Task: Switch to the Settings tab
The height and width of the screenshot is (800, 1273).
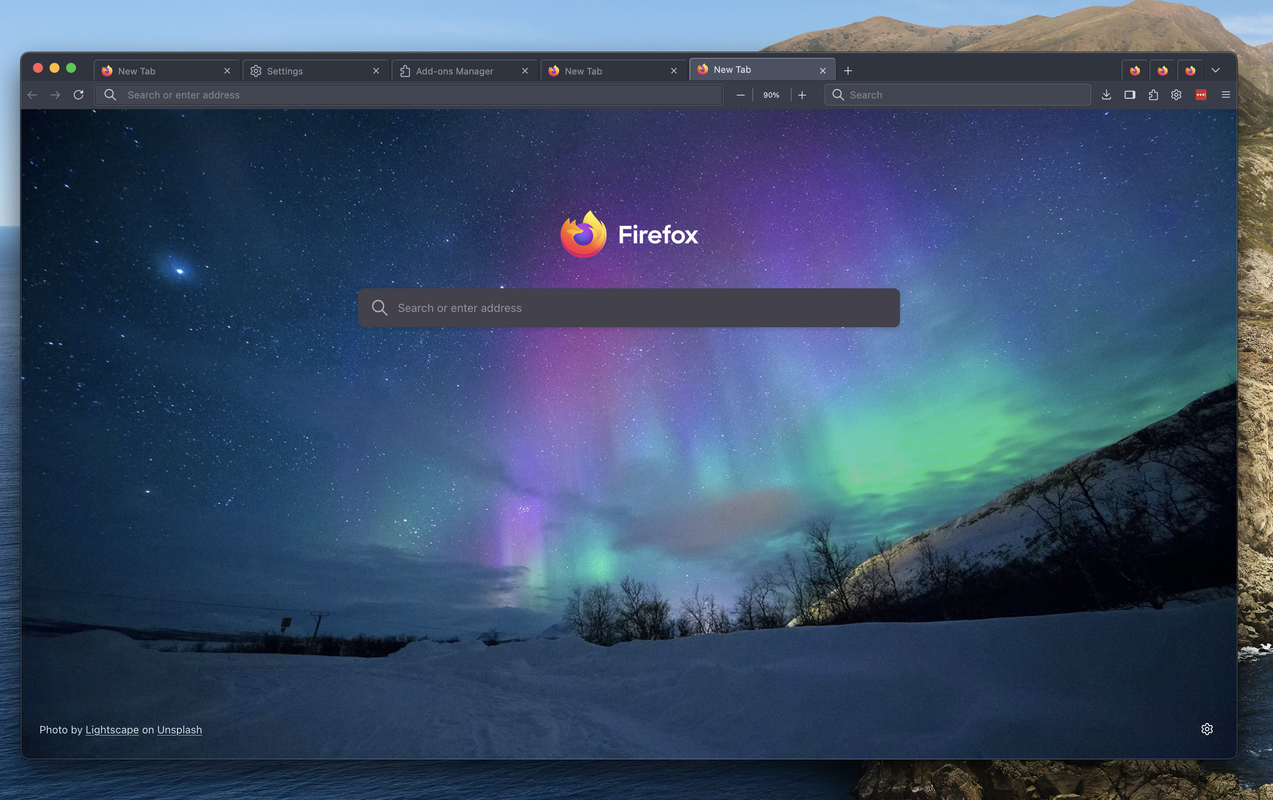Action: point(313,71)
